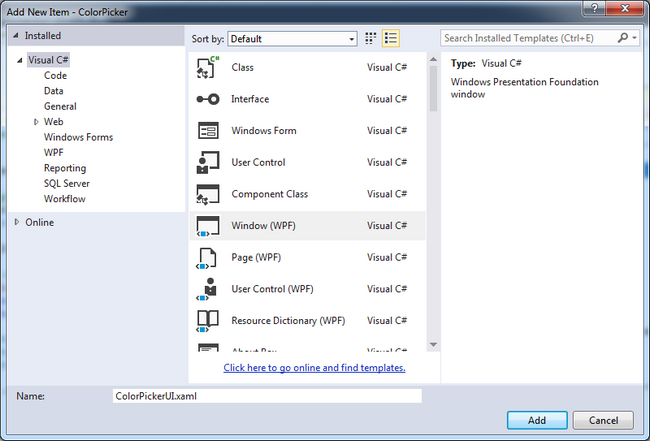
Task: Click the Name input field
Action: click(x=267, y=396)
